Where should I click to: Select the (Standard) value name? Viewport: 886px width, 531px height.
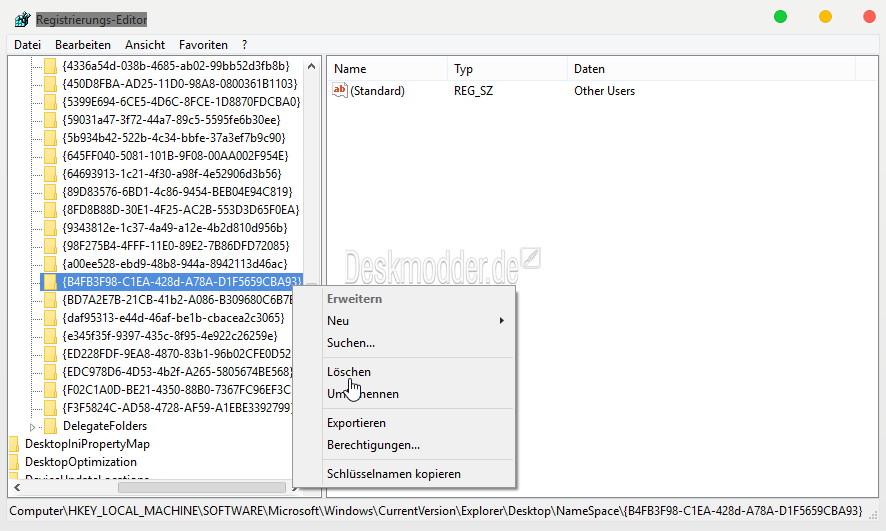coord(377,91)
